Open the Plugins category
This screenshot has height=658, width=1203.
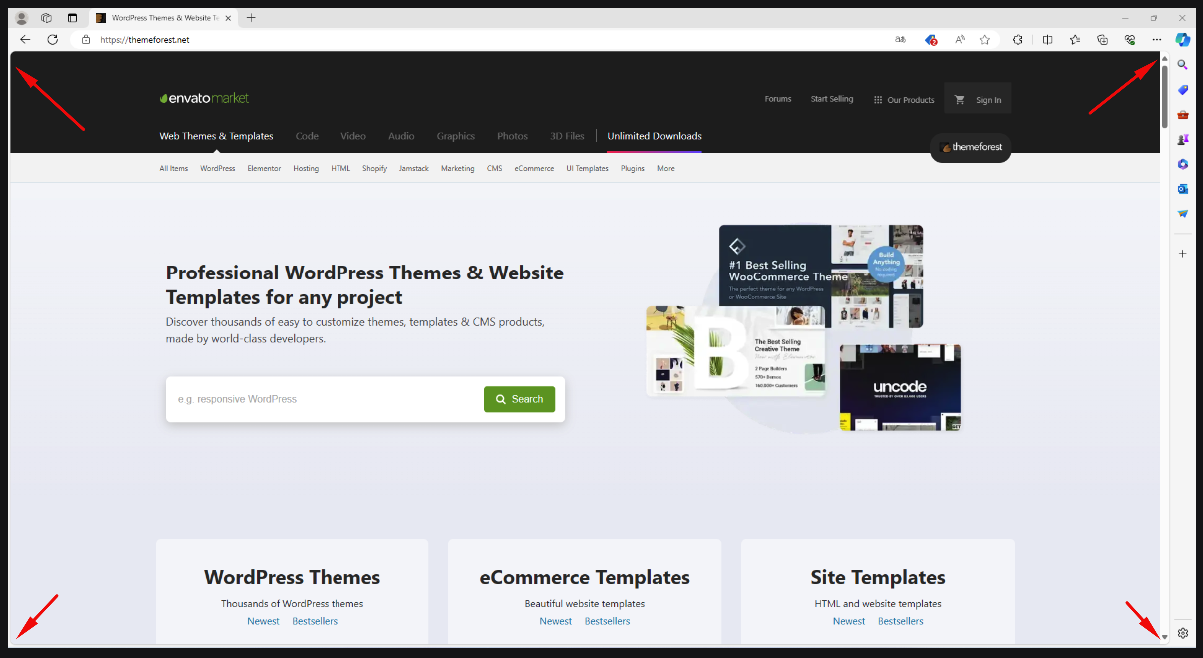(x=633, y=168)
